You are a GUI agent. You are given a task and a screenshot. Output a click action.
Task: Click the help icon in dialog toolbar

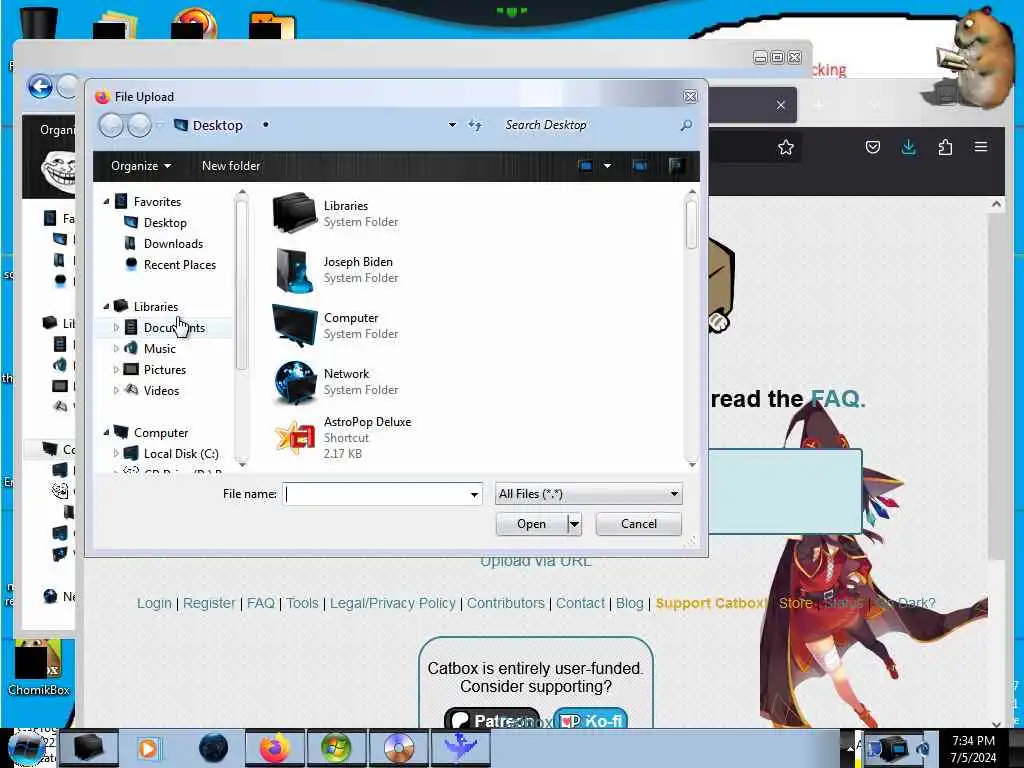[x=677, y=166]
